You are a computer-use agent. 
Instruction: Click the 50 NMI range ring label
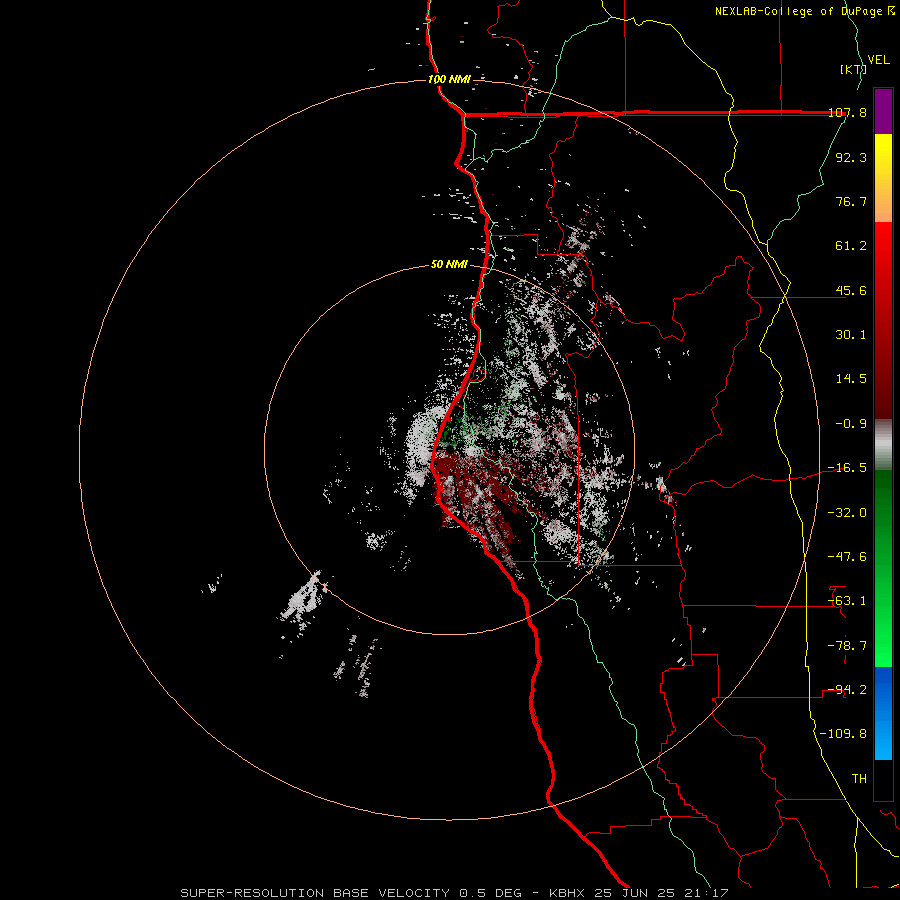449,265
